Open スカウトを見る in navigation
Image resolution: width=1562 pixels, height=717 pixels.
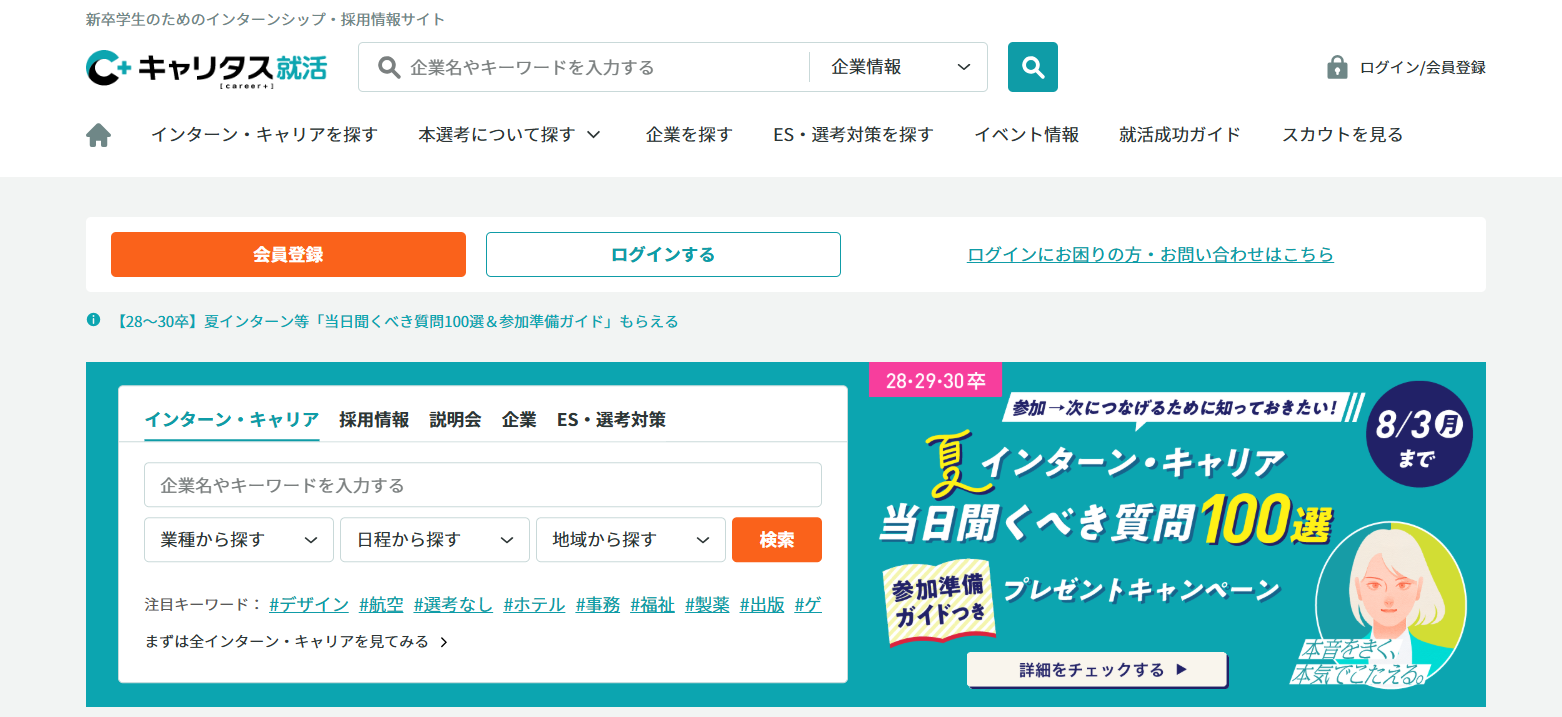[1342, 134]
